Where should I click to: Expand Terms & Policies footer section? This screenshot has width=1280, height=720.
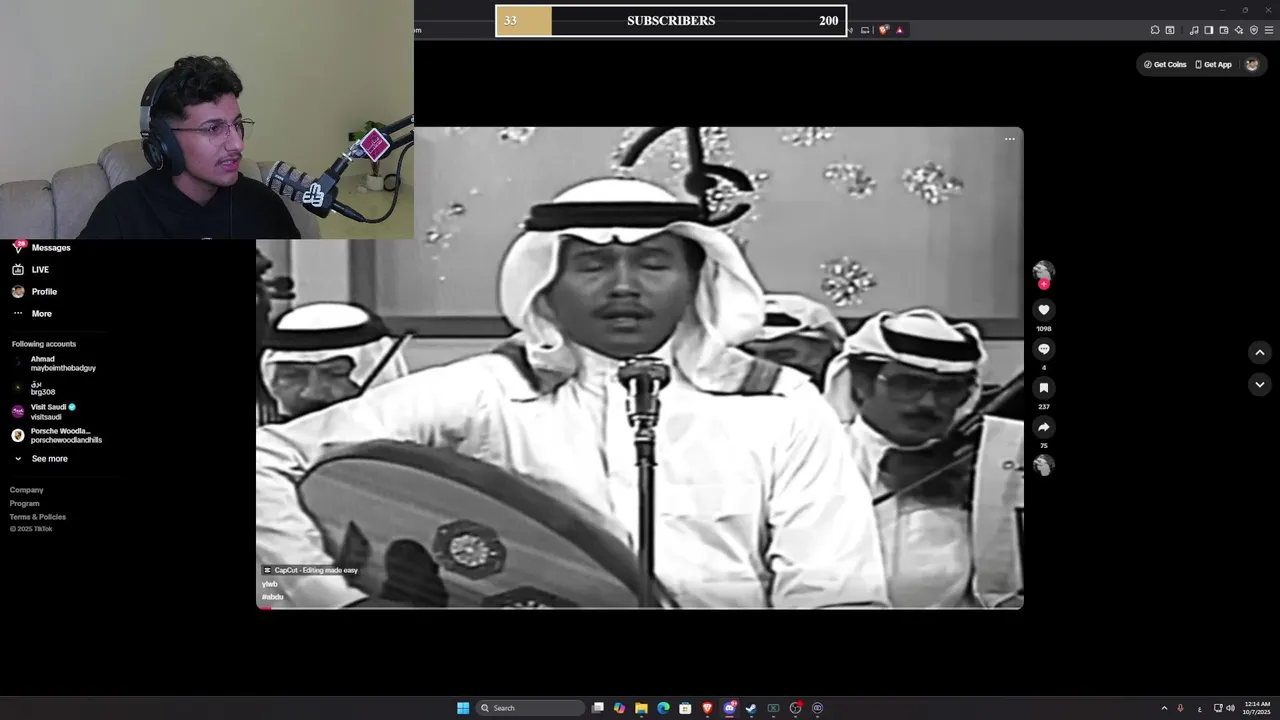[38, 517]
